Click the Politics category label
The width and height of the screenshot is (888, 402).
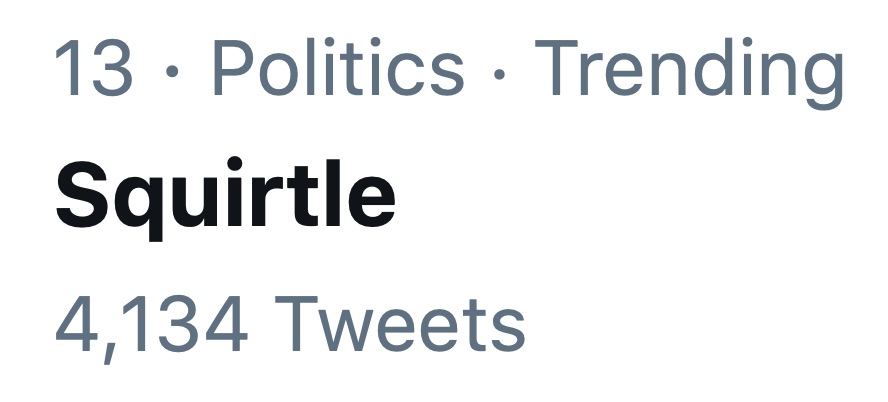coord(337,70)
